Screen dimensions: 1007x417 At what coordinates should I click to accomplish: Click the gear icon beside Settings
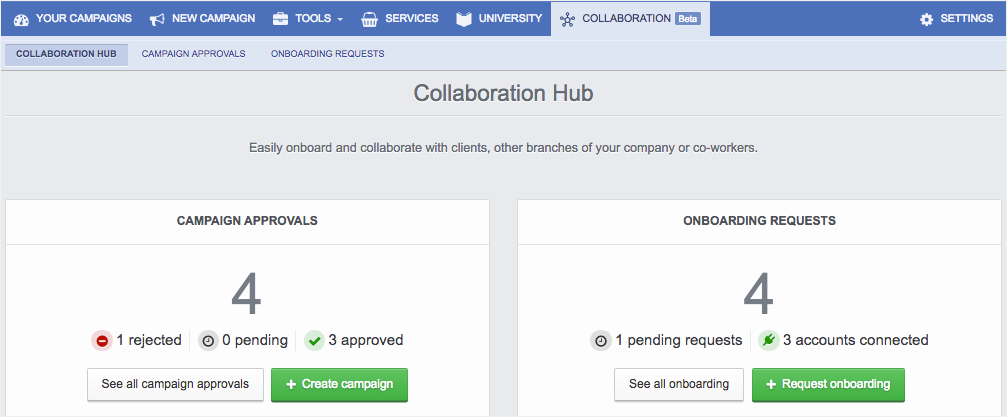[926, 19]
